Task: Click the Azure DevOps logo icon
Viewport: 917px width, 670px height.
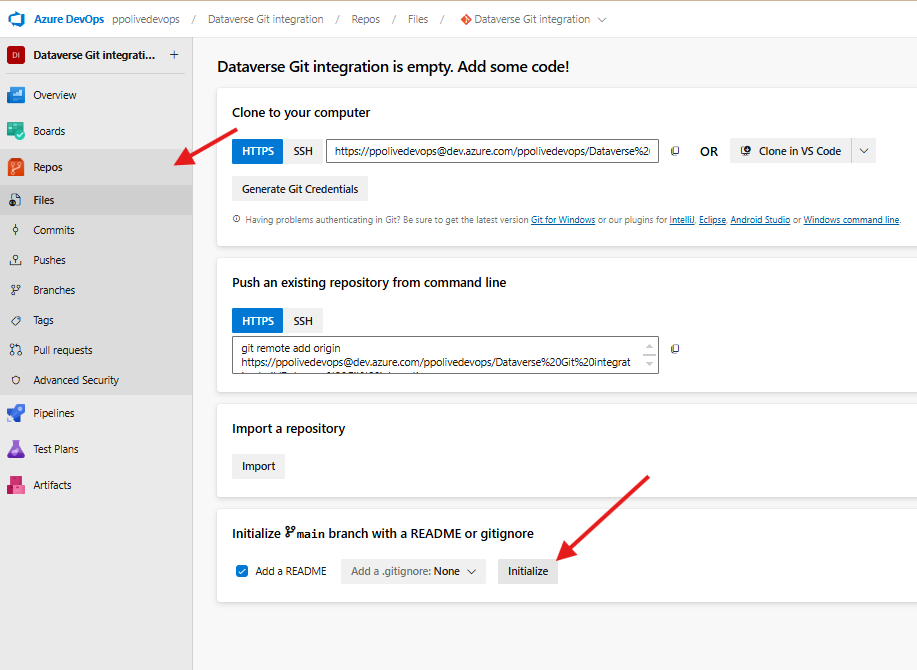Action: [16, 19]
